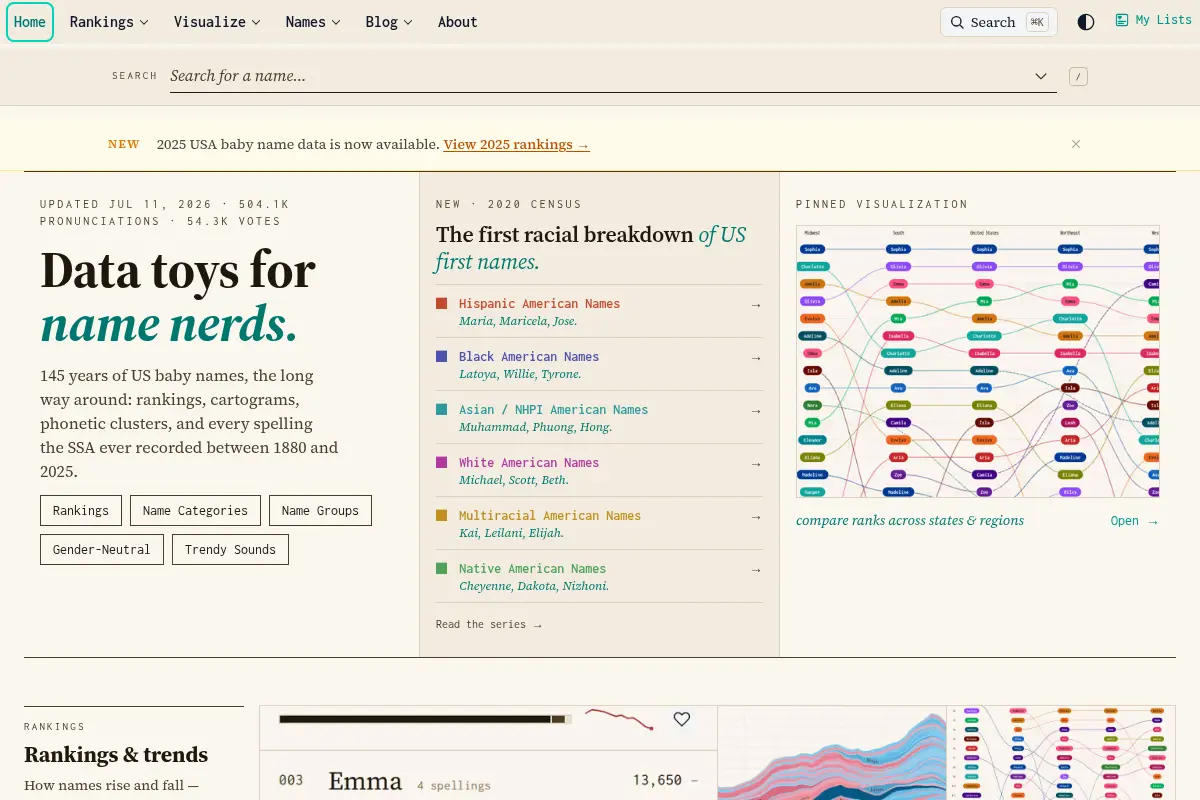Open the About page

pyautogui.click(x=457, y=22)
